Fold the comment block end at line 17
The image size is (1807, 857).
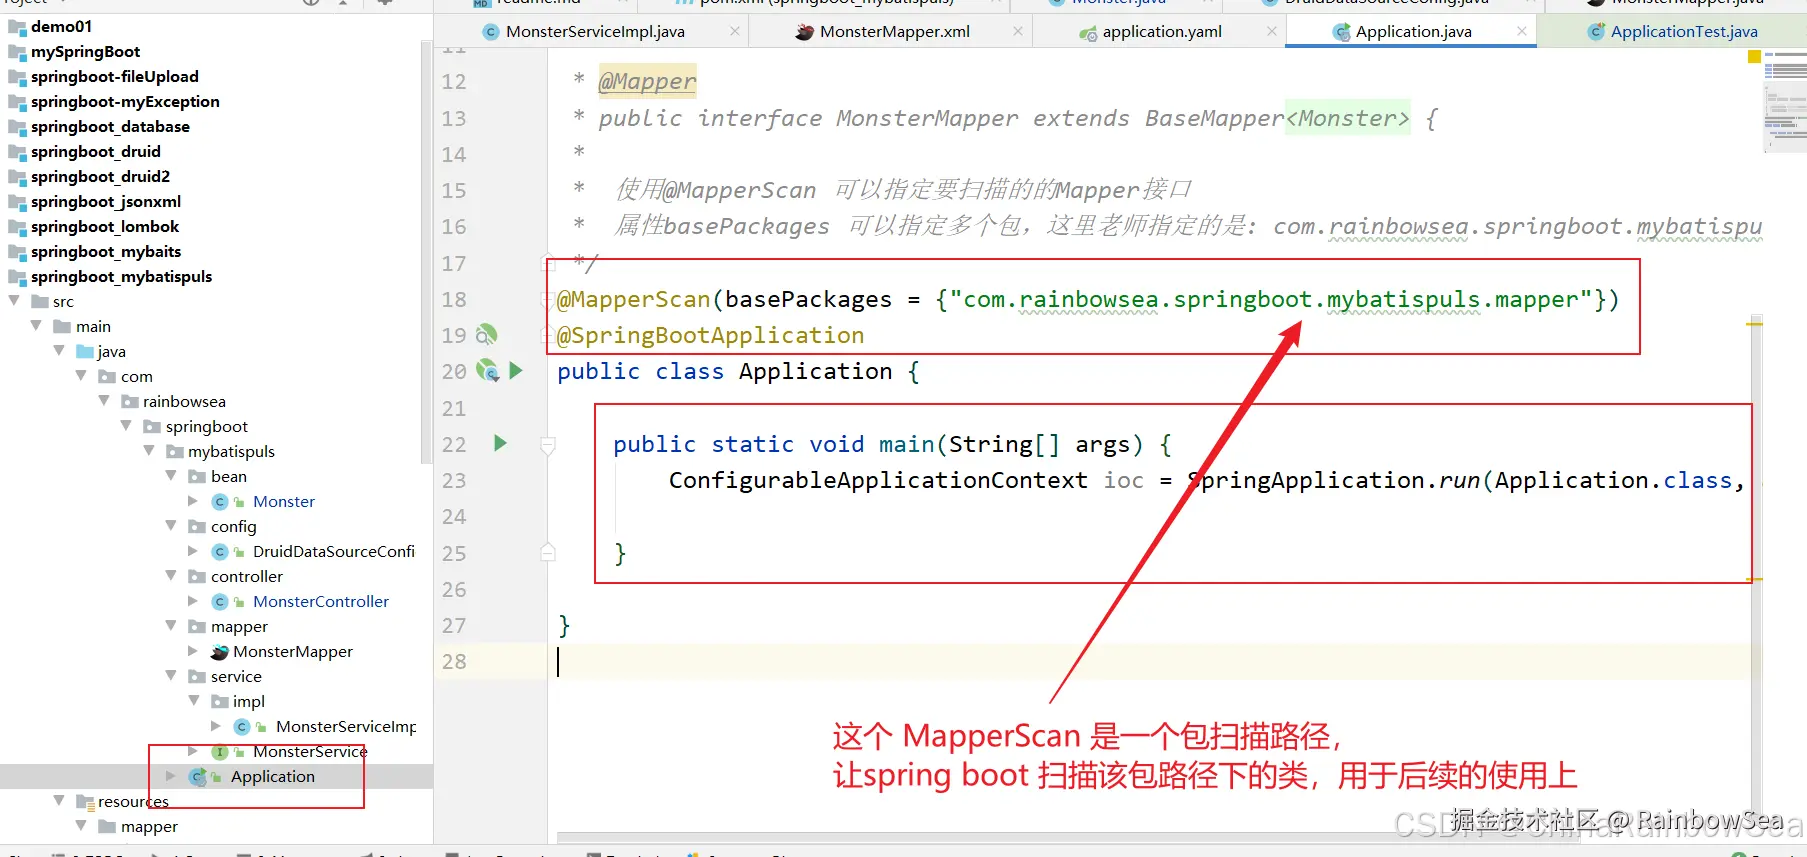(x=548, y=263)
